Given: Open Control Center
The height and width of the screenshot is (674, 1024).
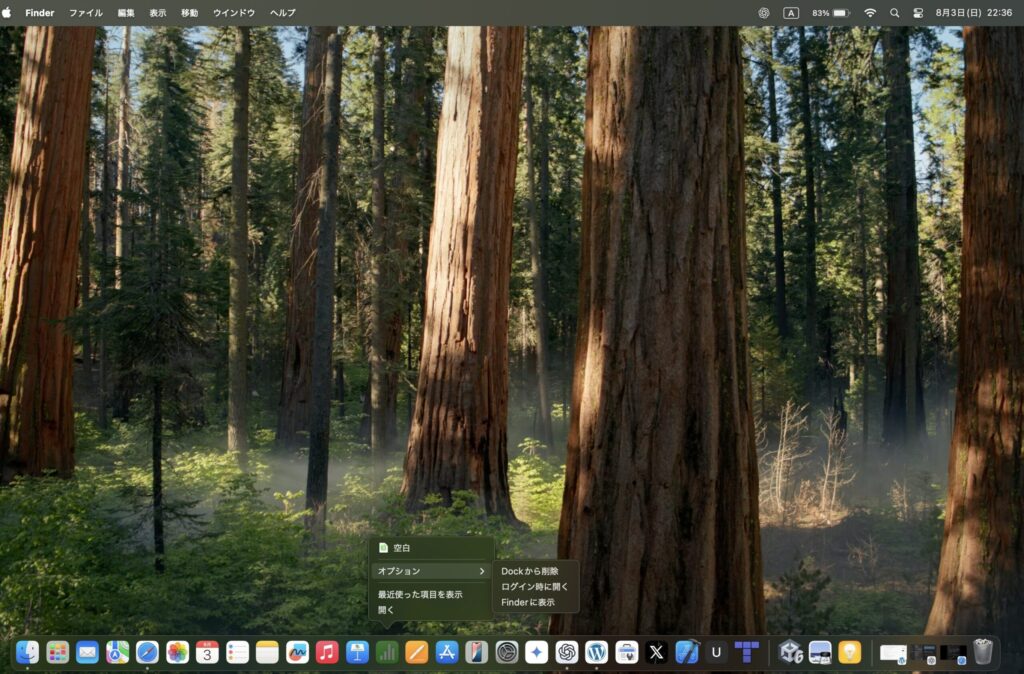Looking at the screenshot, I should click(x=918, y=12).
